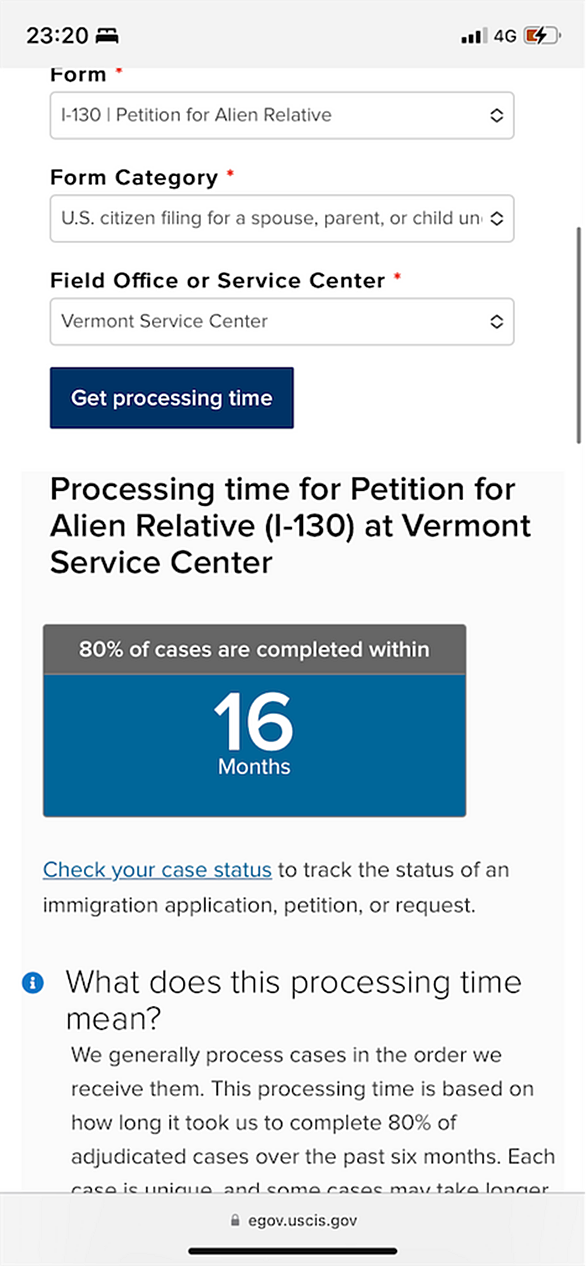Tap the 4G network indicator
Image resolution: width=586 pixels, height=1266 pixels.
pos(505,36)
